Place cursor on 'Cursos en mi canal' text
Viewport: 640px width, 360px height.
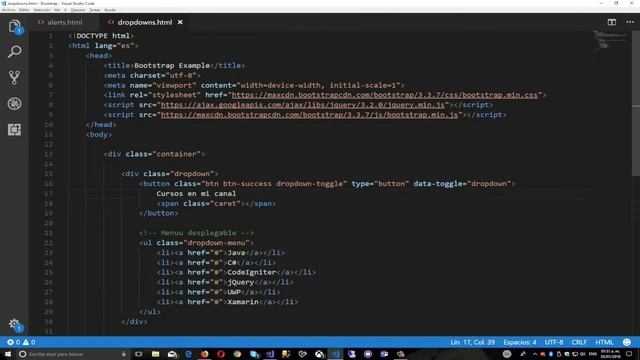[x=196, y=193]
